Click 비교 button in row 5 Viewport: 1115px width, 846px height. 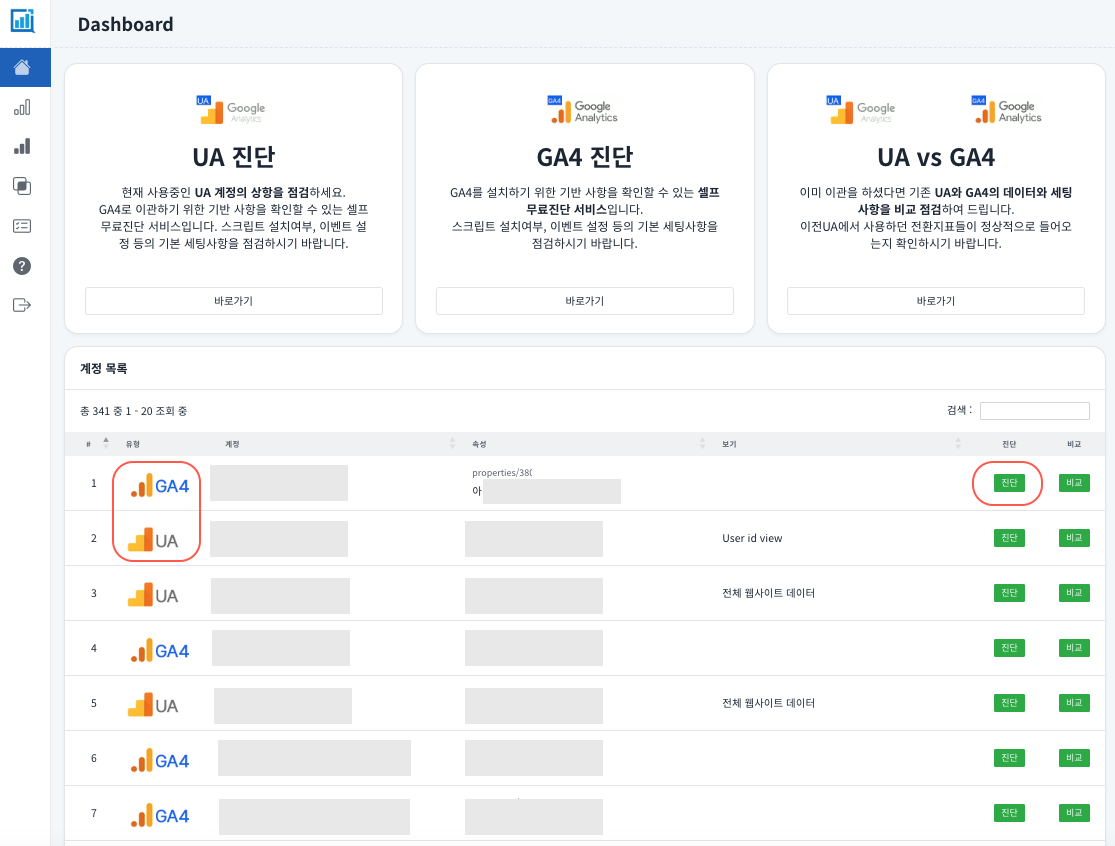[x=1074, y=702]
